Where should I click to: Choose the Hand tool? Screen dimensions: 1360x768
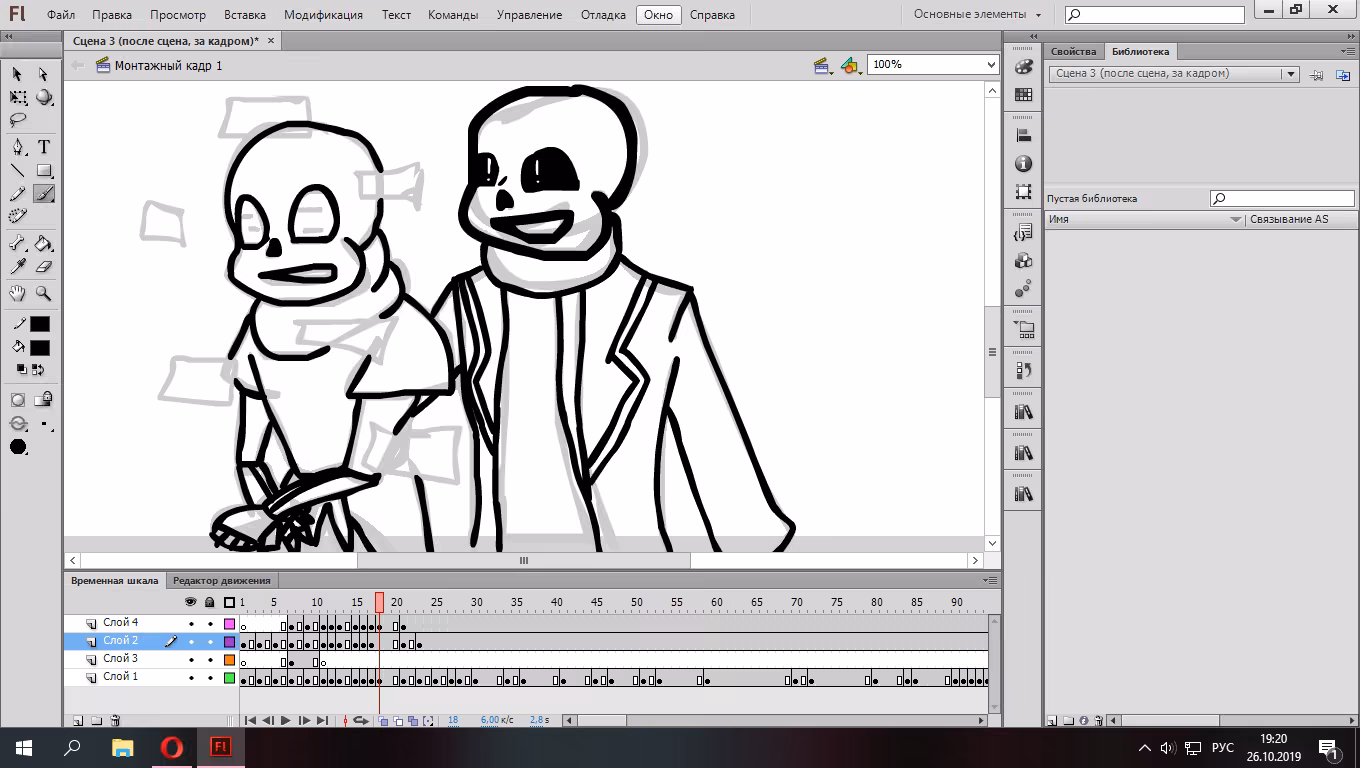[18, 293]
